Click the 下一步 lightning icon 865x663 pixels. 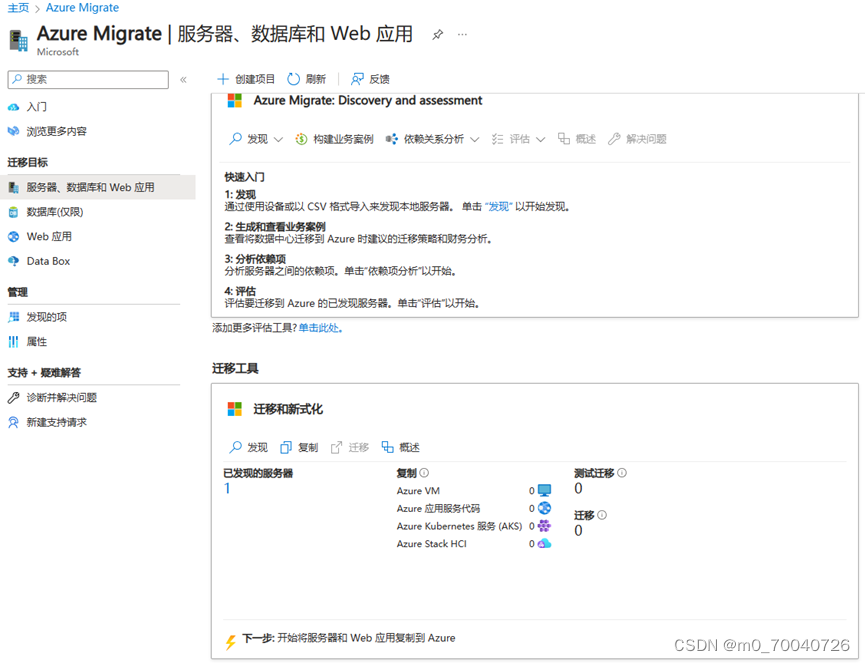[x=231, y=641]
